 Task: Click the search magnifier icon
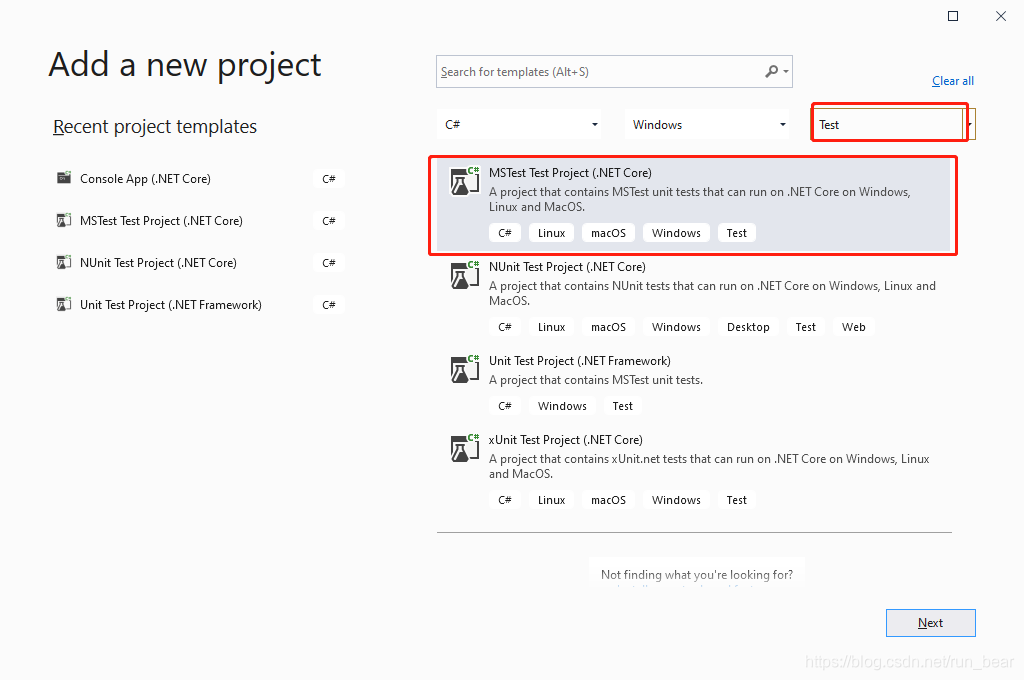pos(771,71)
